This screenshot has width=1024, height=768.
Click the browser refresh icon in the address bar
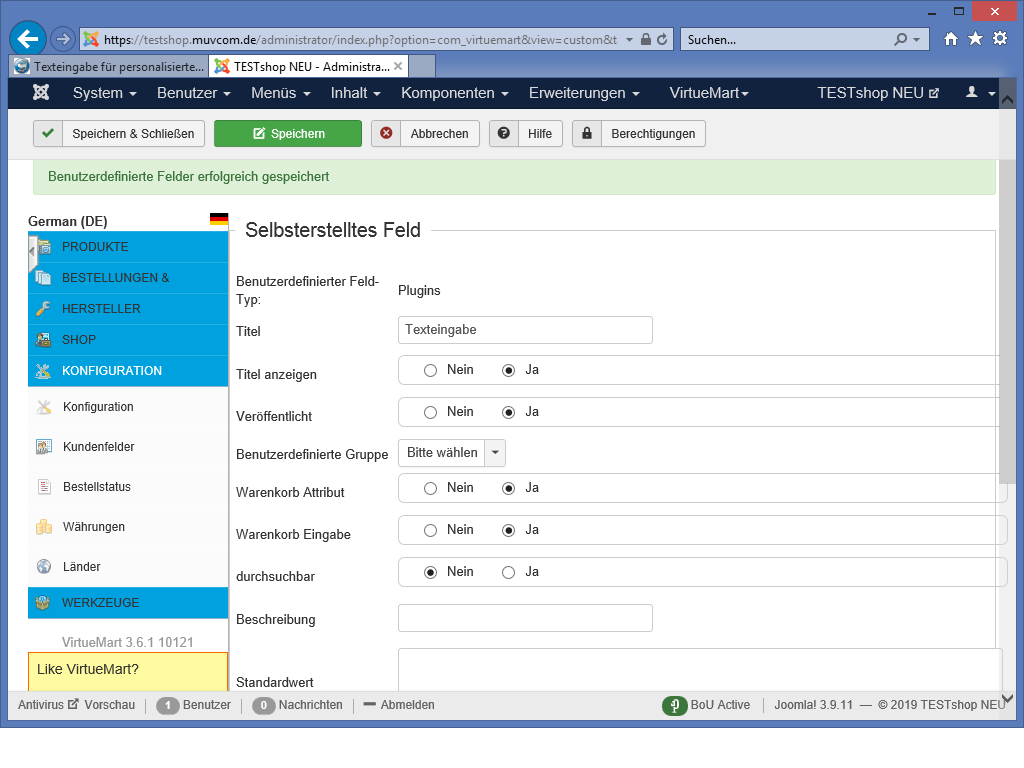[662, 40]
